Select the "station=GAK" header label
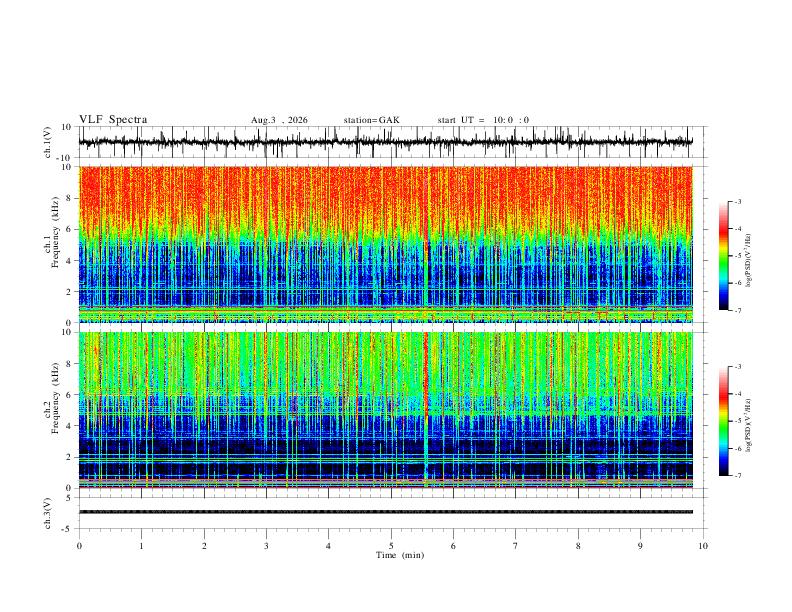 [371, 120]
